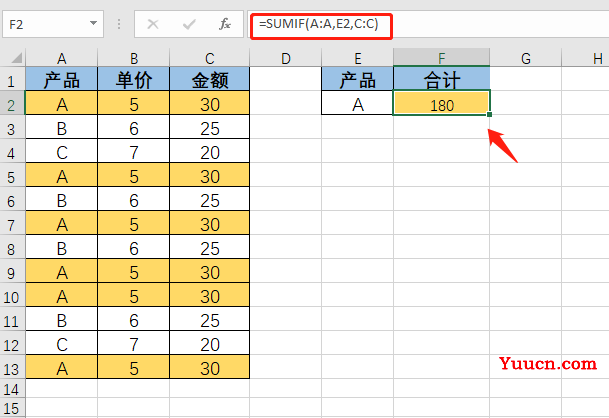The width and height of the screenshot is (609, 418).
Task: Expand the Name Box dropdown arrow
Action: pos(93,24)
